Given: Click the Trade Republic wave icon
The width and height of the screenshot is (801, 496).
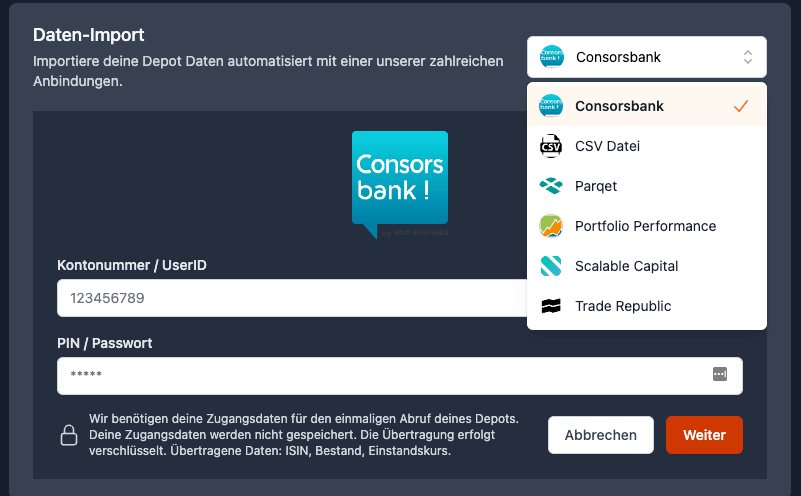Looking at the screenshot, I should click(x=551, y=306).
